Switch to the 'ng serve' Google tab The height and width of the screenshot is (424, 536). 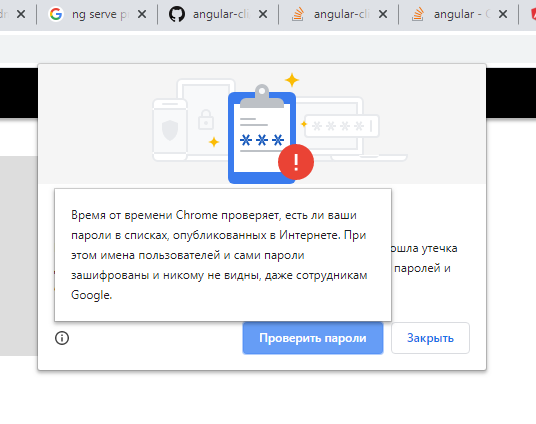tap(97, 14)
